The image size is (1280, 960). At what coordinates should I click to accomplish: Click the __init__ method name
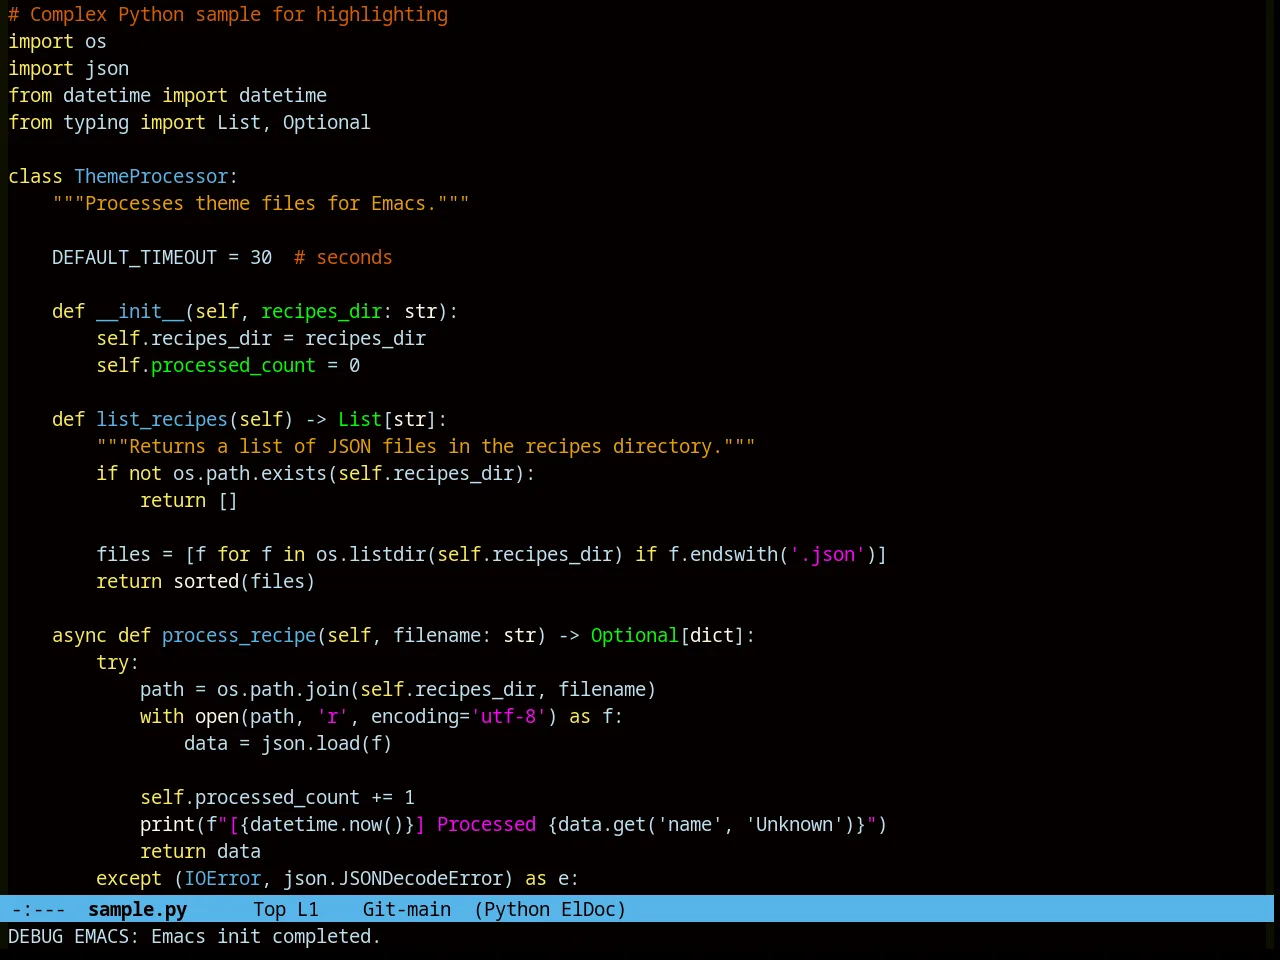140,311
